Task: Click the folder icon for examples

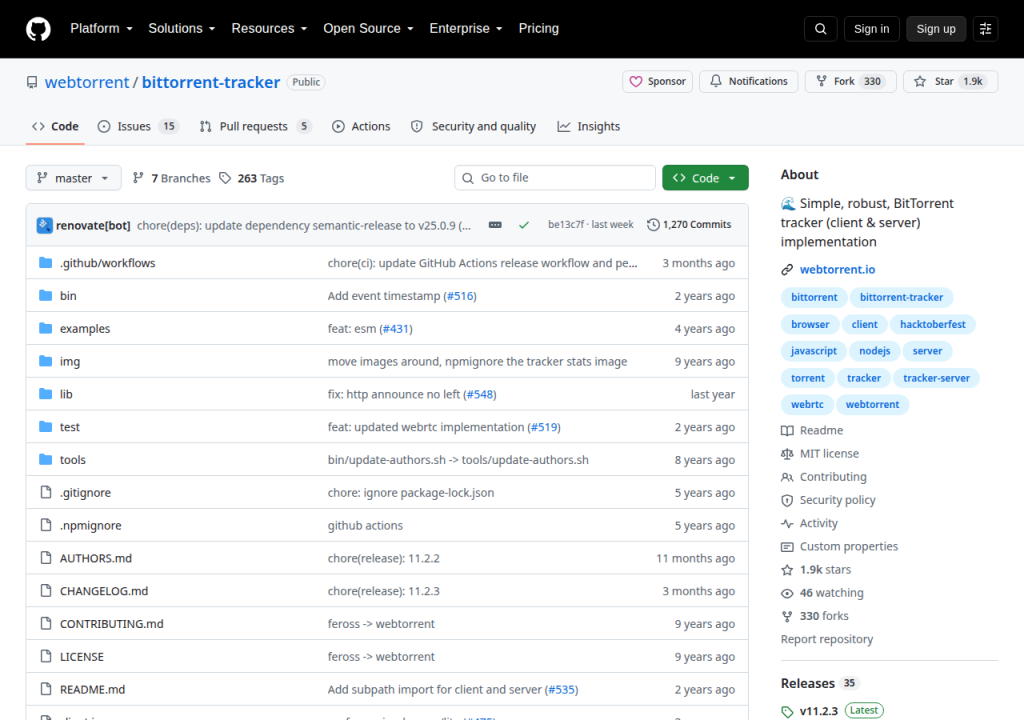Action: (x=45, y=328)
